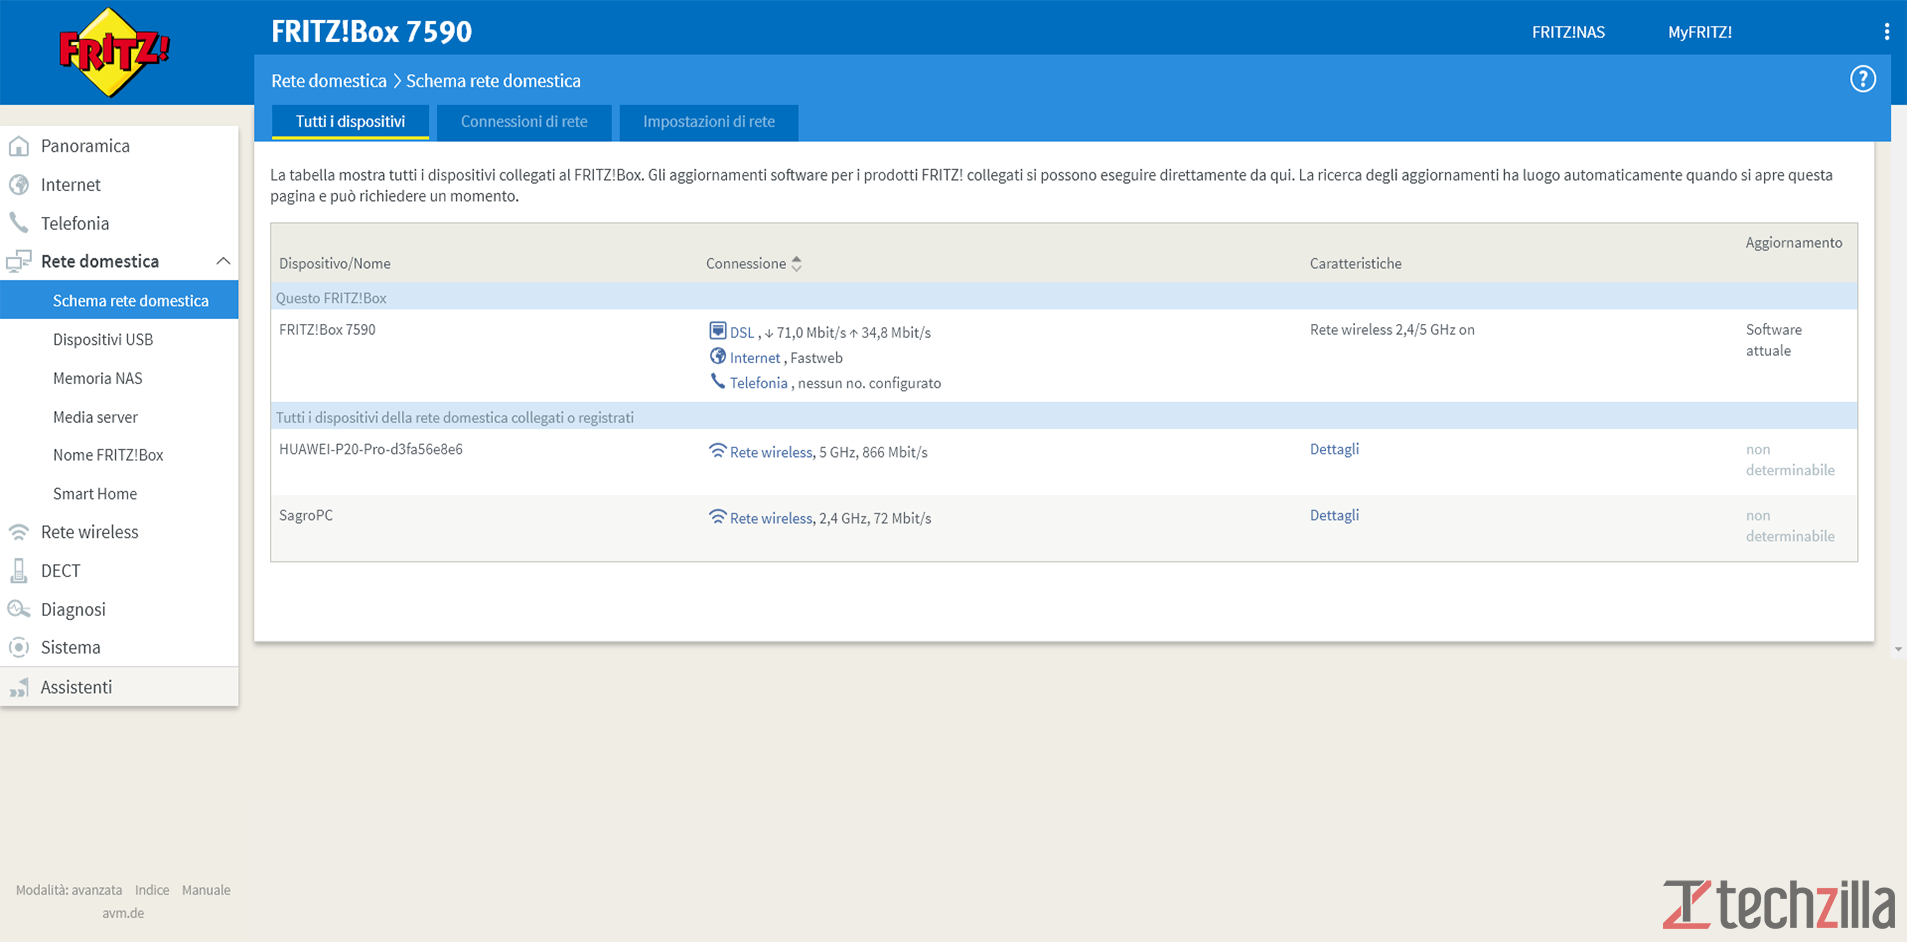The image size is (1907, 942).
Task: Open Dettagli for HUAWEI-P20-Pro-d3fa56e8e6
Action: (x=1334, y=450)
